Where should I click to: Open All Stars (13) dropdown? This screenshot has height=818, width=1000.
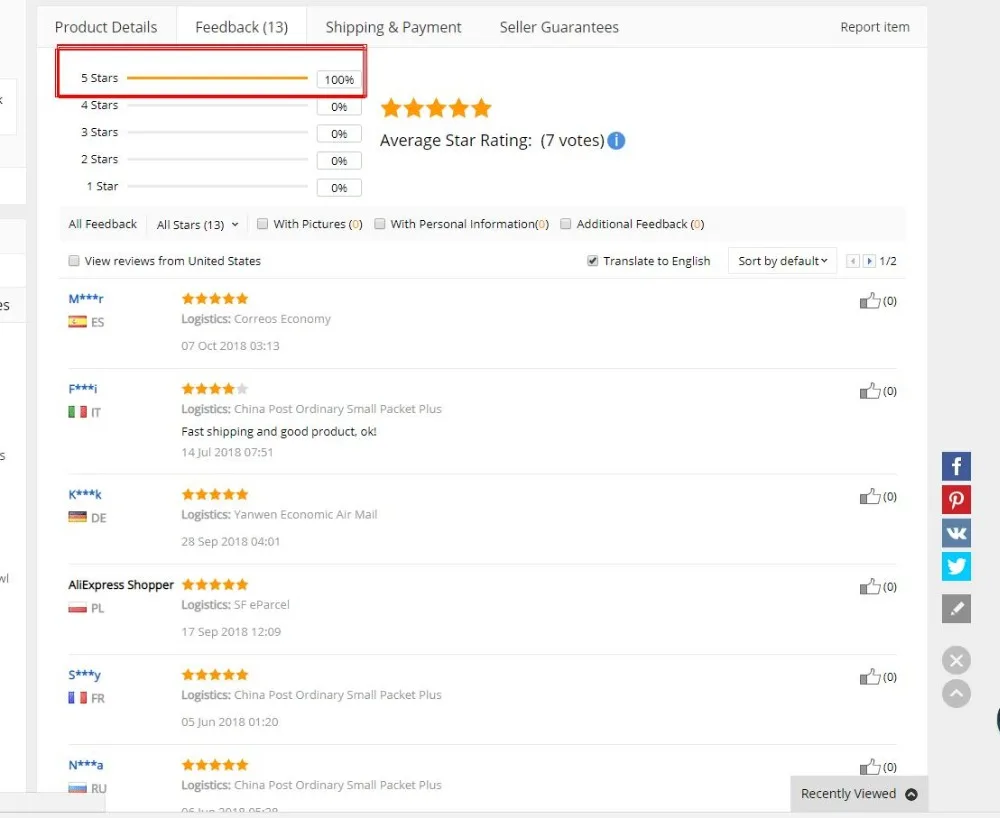198,224
